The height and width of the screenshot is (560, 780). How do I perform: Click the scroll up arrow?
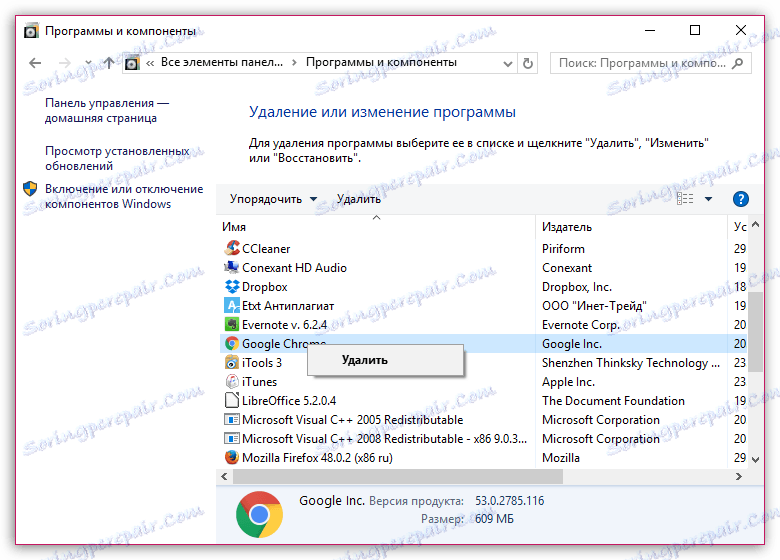[x=755, y=225]
